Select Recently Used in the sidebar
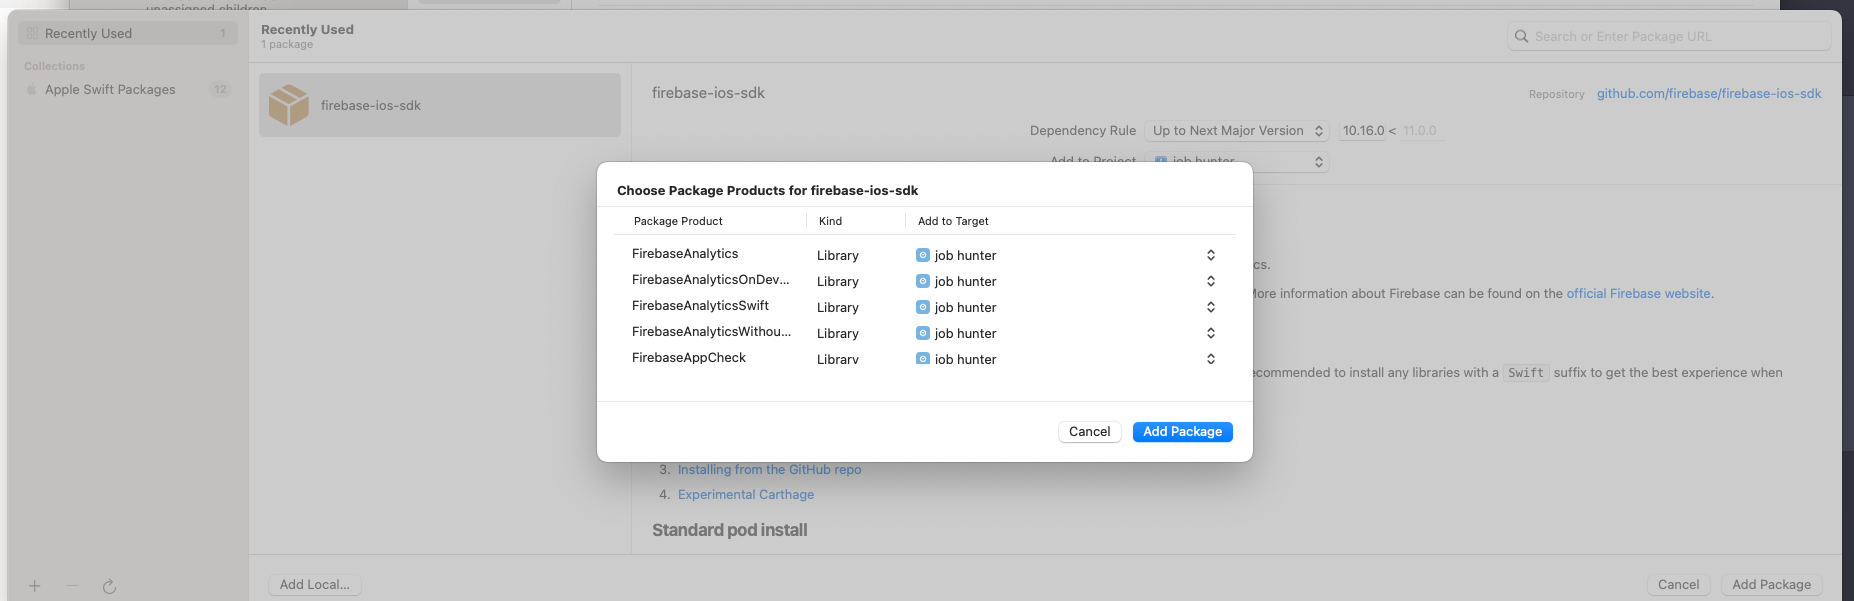 click(88, 34)
